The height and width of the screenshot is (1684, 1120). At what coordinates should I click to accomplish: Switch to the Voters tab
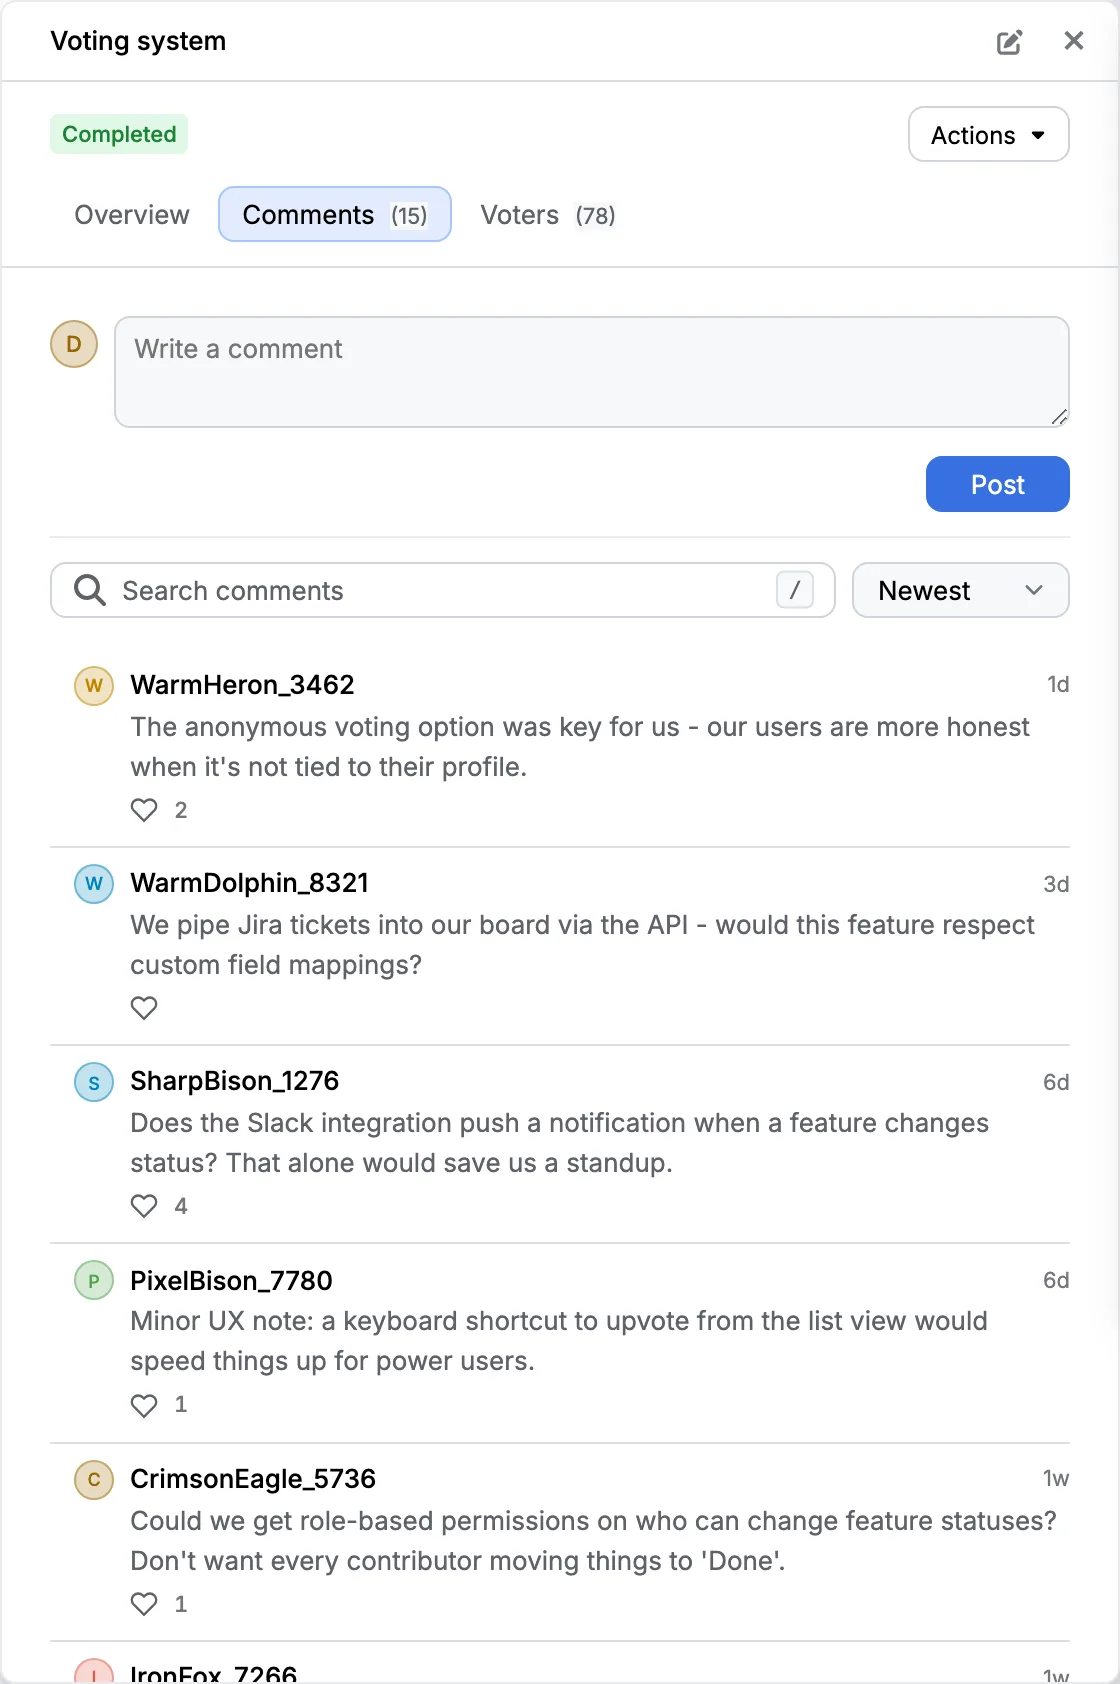(547, 214)
